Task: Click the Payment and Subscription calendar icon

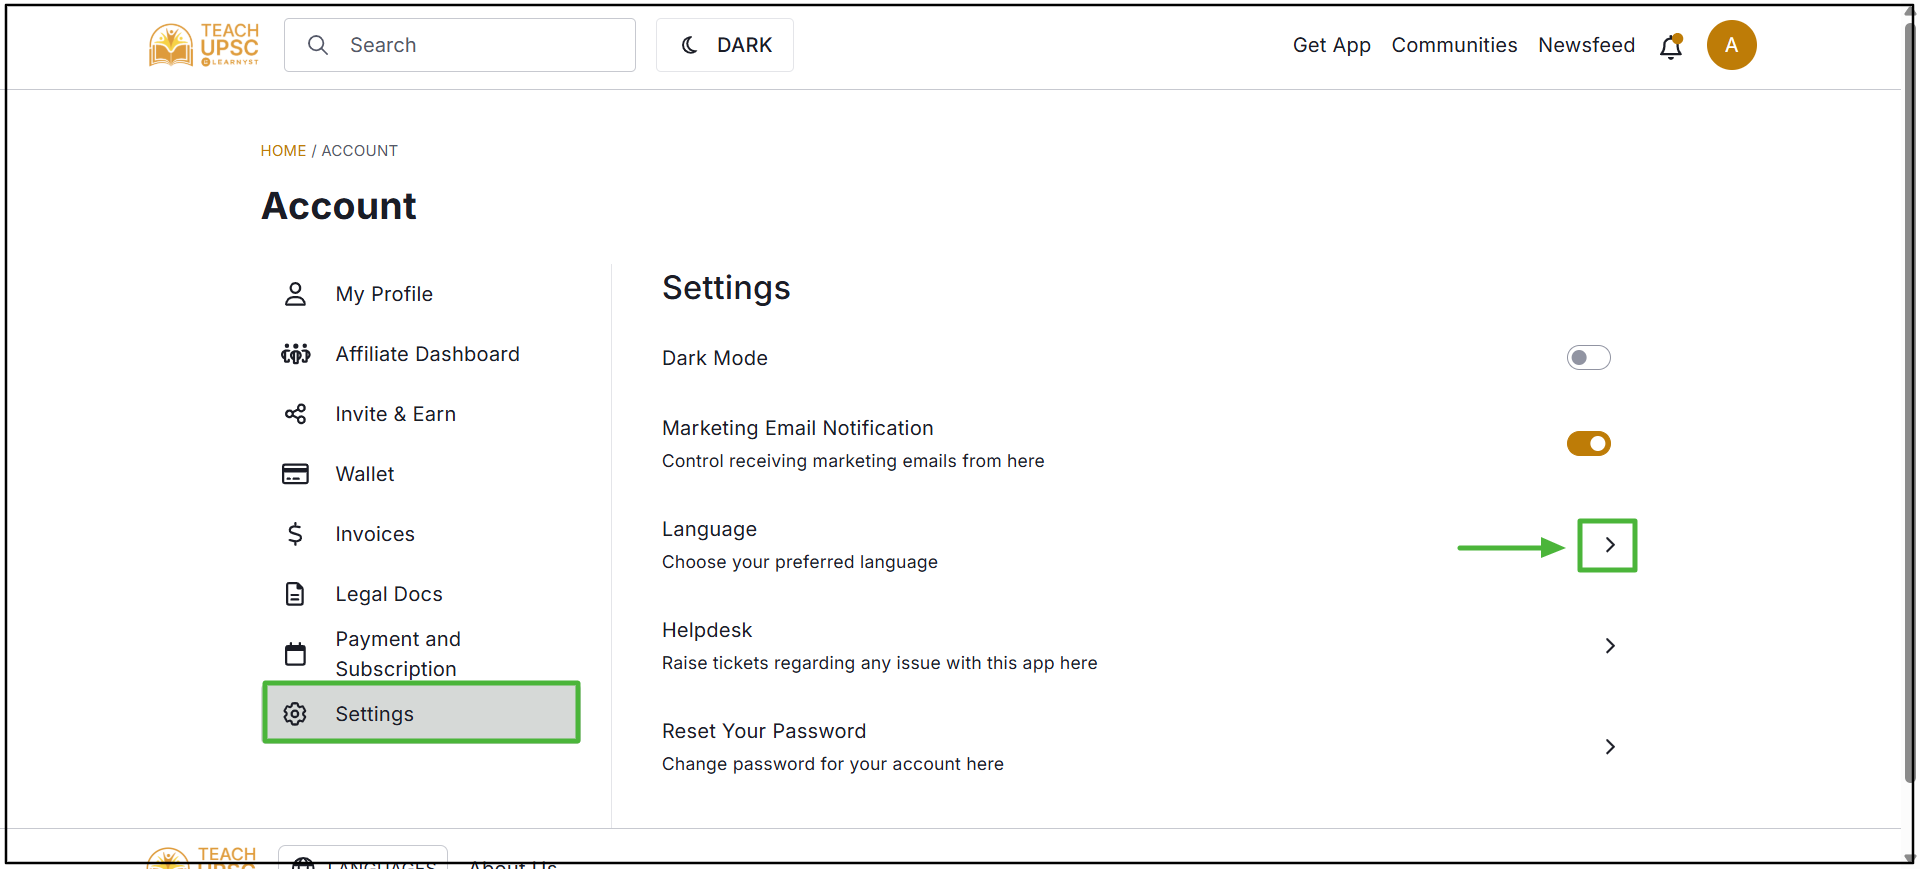Action: [x=295, y=654]
